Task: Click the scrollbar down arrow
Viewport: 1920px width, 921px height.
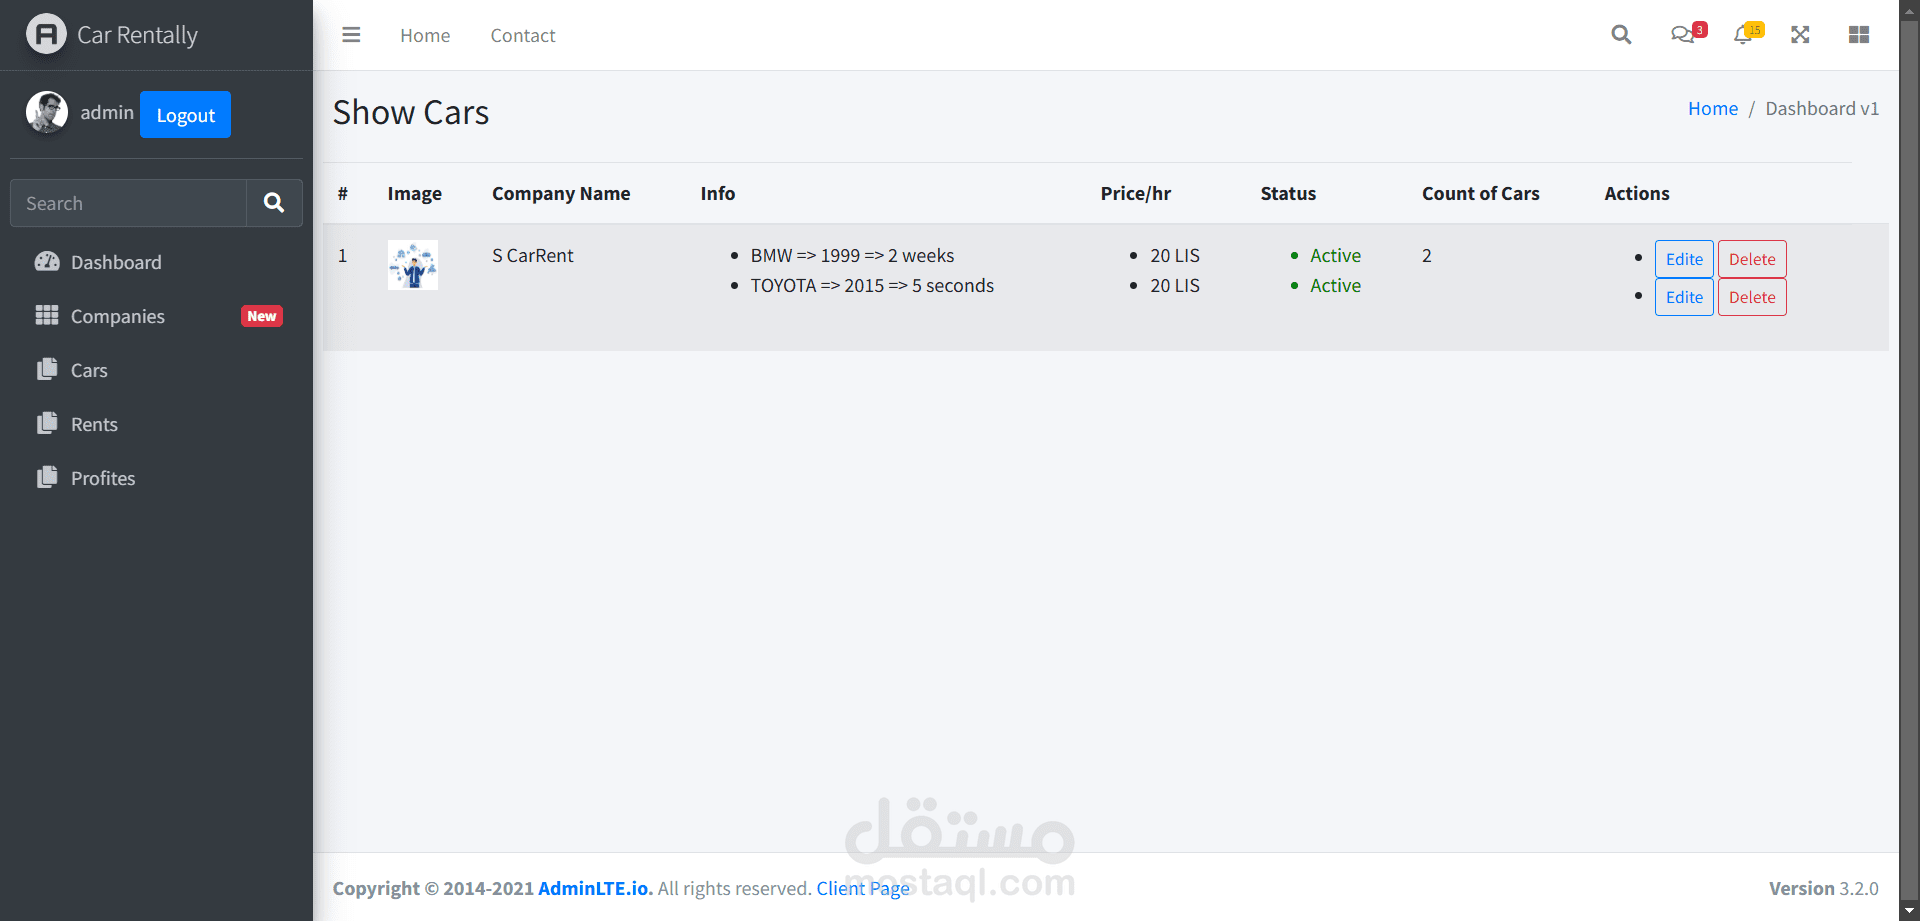Action: tap(1910, 911)
